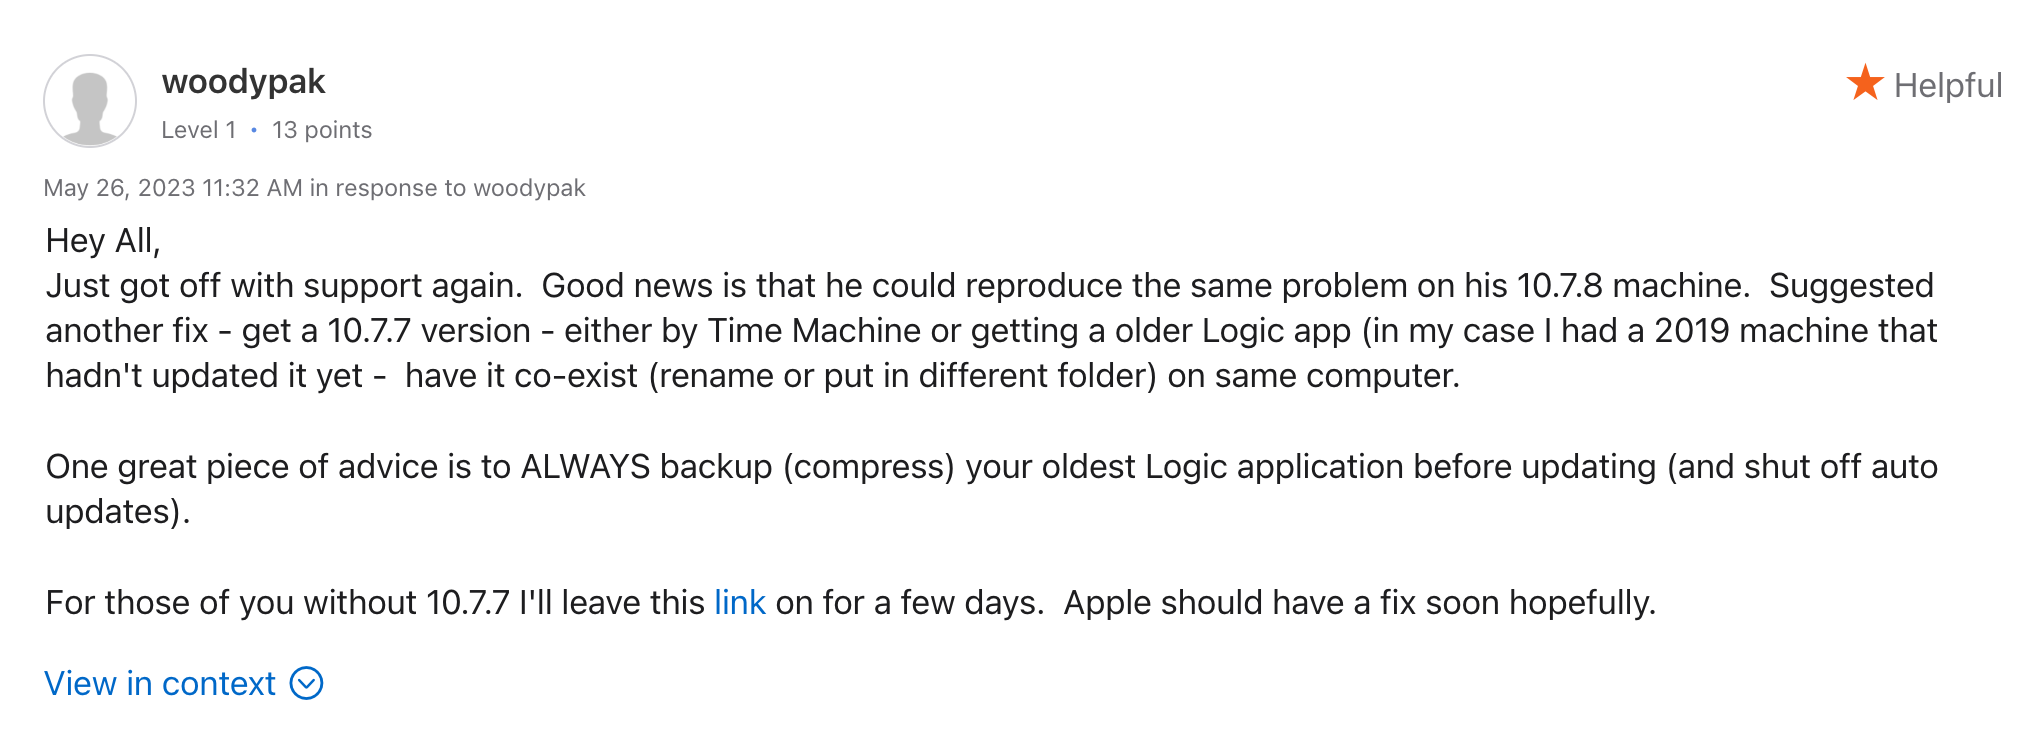Click the circled chevron beside View in context
The width and height of the screenshot is (2042, 748).
[306, 683]
